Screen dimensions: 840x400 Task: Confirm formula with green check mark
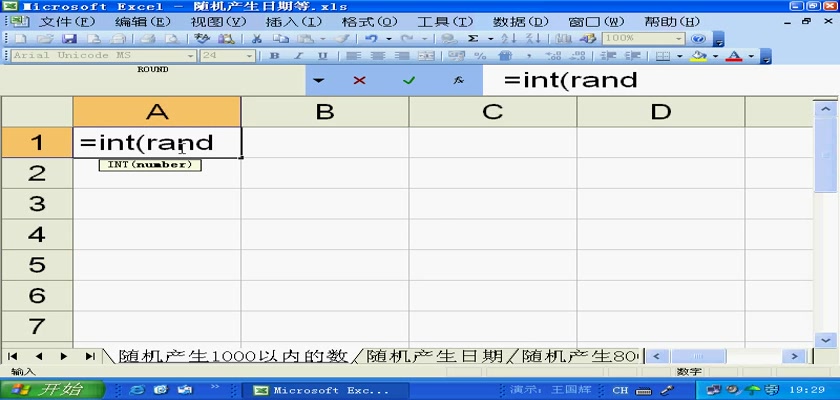click(408, 80)
